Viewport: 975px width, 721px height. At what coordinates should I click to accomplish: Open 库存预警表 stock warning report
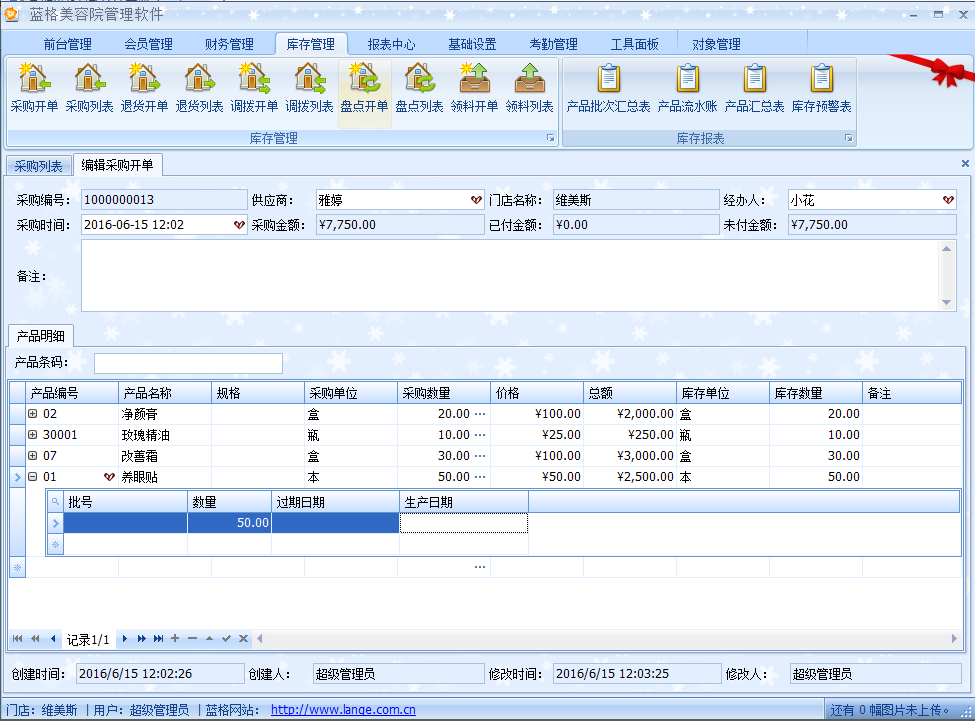(821, 87)
